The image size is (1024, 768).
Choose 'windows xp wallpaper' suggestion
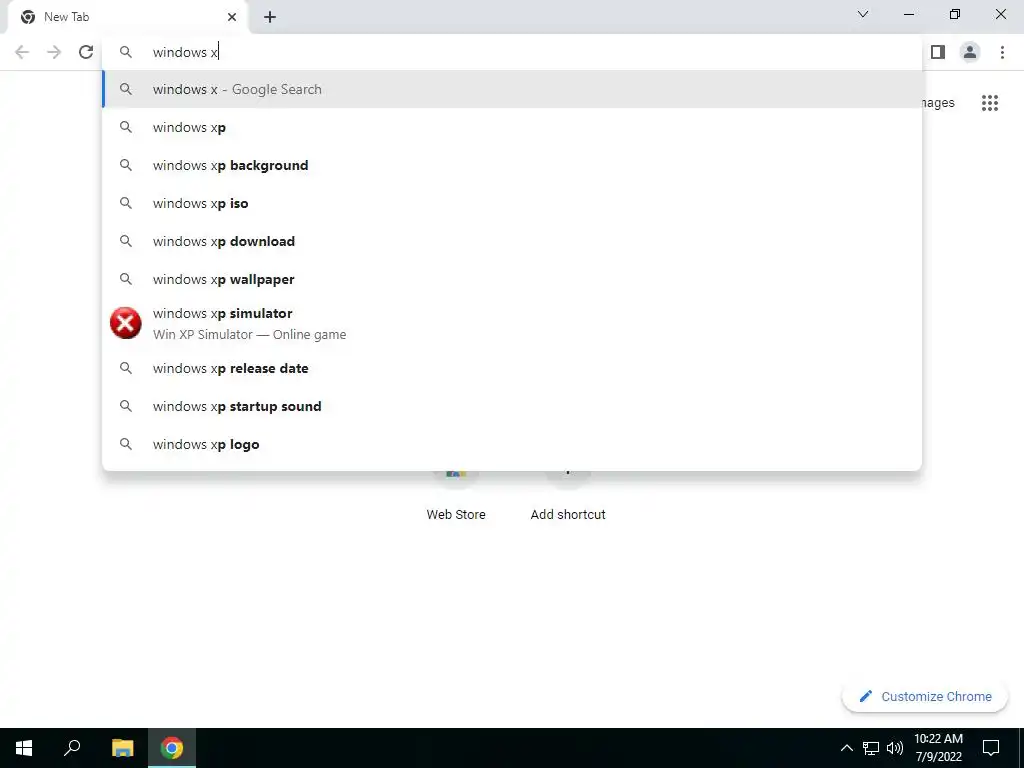tap(511, 279)
